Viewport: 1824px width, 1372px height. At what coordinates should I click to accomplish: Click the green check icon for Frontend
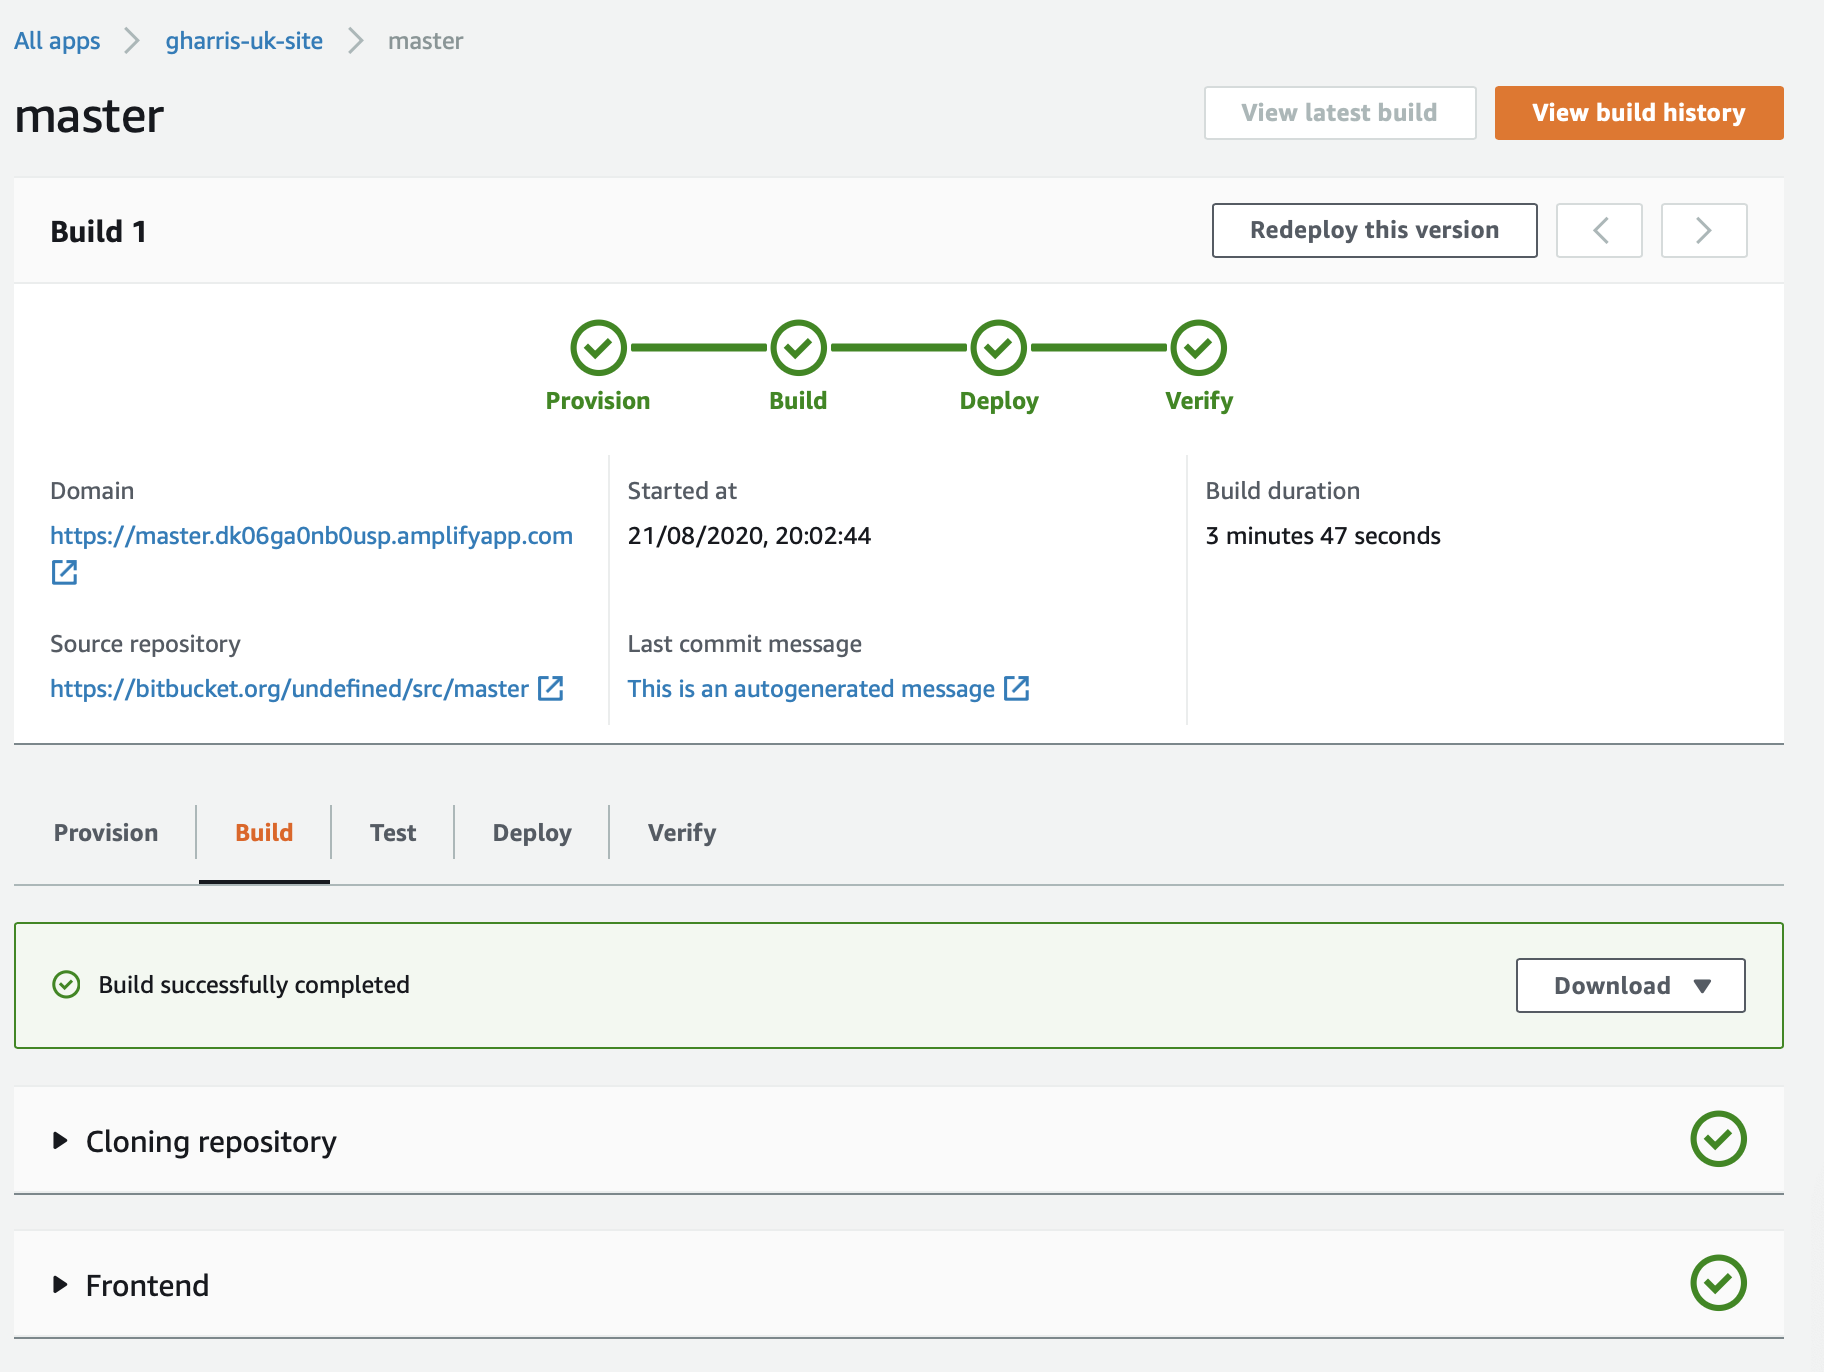(x=1718, y=1283)
